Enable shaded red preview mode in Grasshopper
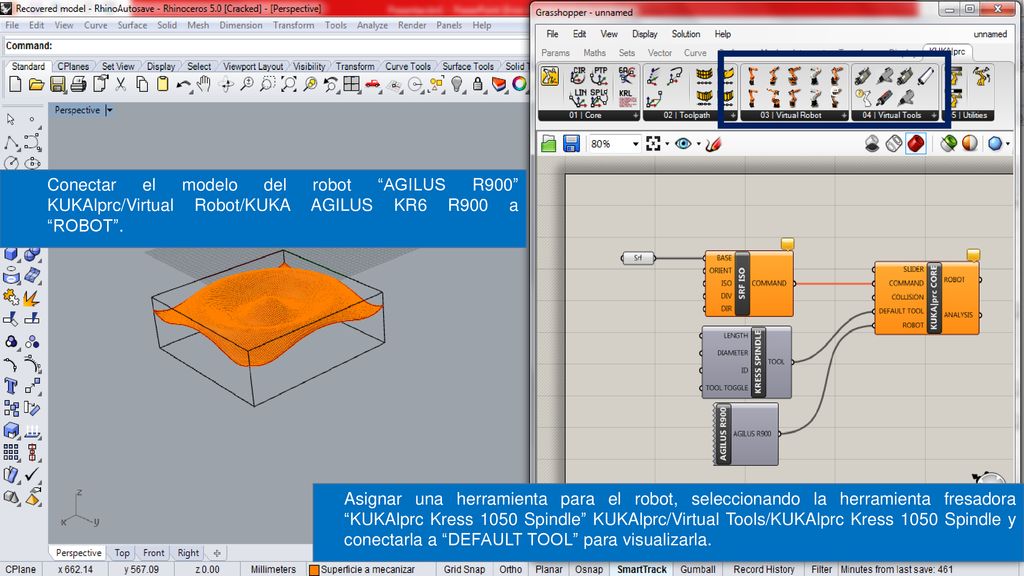 click(x=916, y=144)
